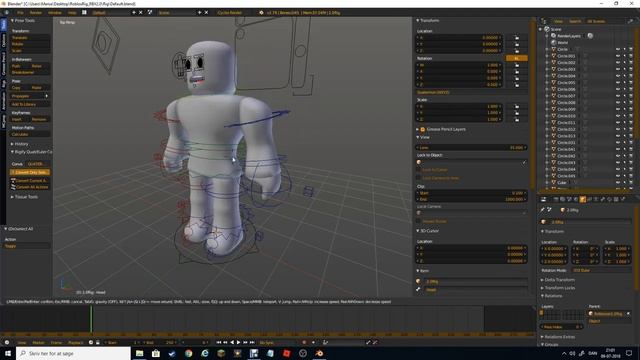This screenshot has height=360, width=640.
Task: Play the animation in reverse
Action: pos(232,342)
